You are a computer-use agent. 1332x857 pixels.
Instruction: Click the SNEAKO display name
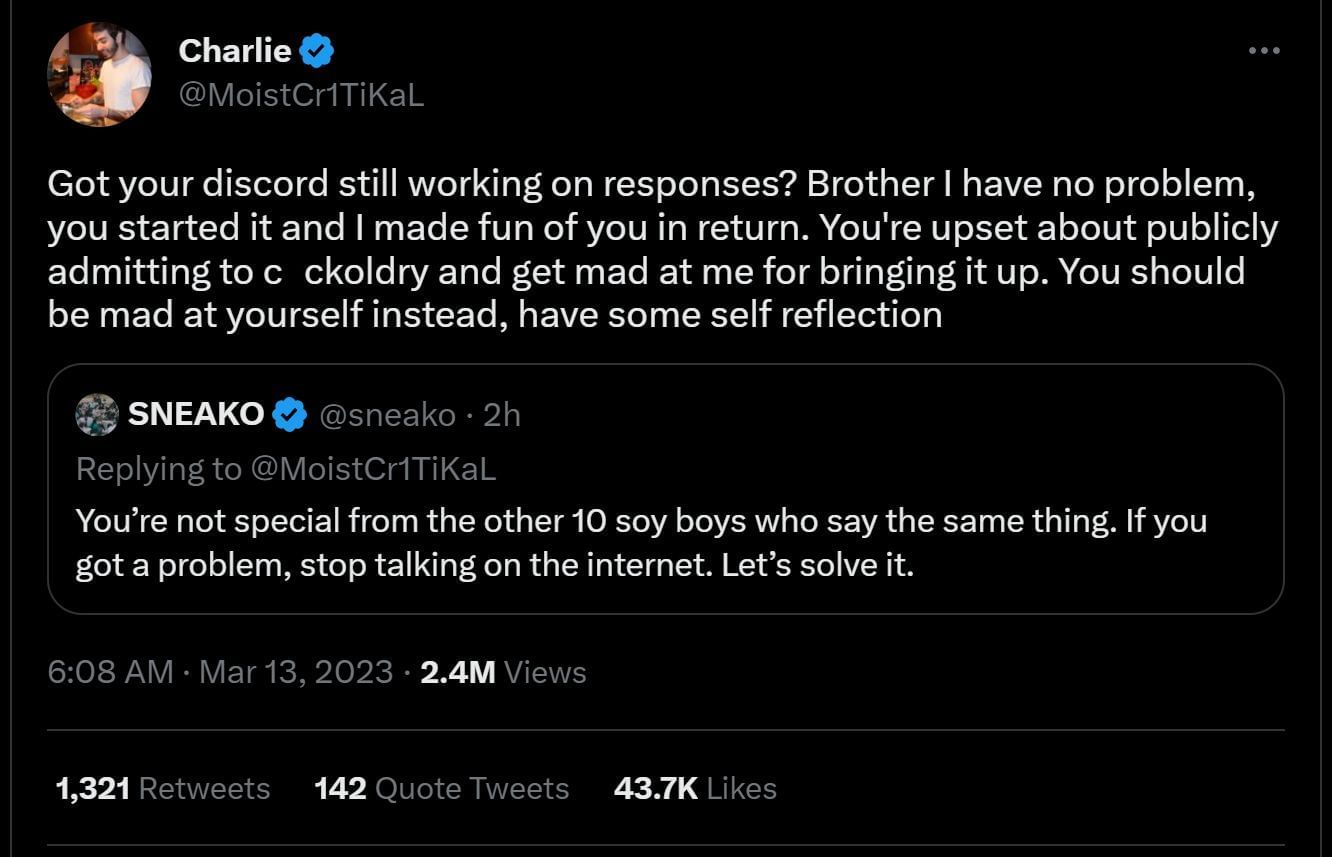(x=195, y=414)
